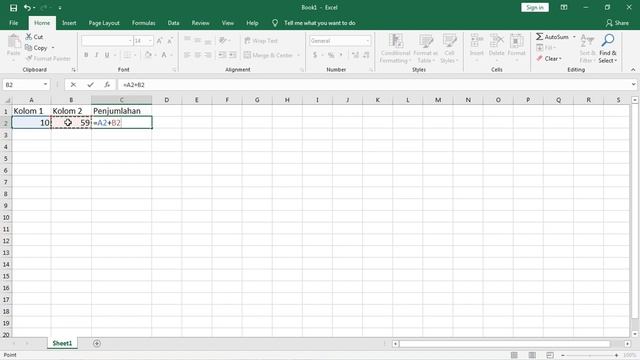Click the Copy button
Viewport: 640px width, 360px height.
(x=36, y=48)
